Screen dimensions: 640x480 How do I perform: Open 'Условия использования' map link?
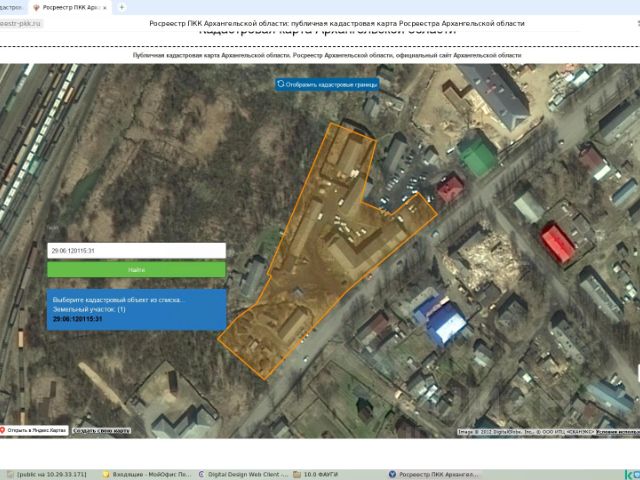pos(617,431)
